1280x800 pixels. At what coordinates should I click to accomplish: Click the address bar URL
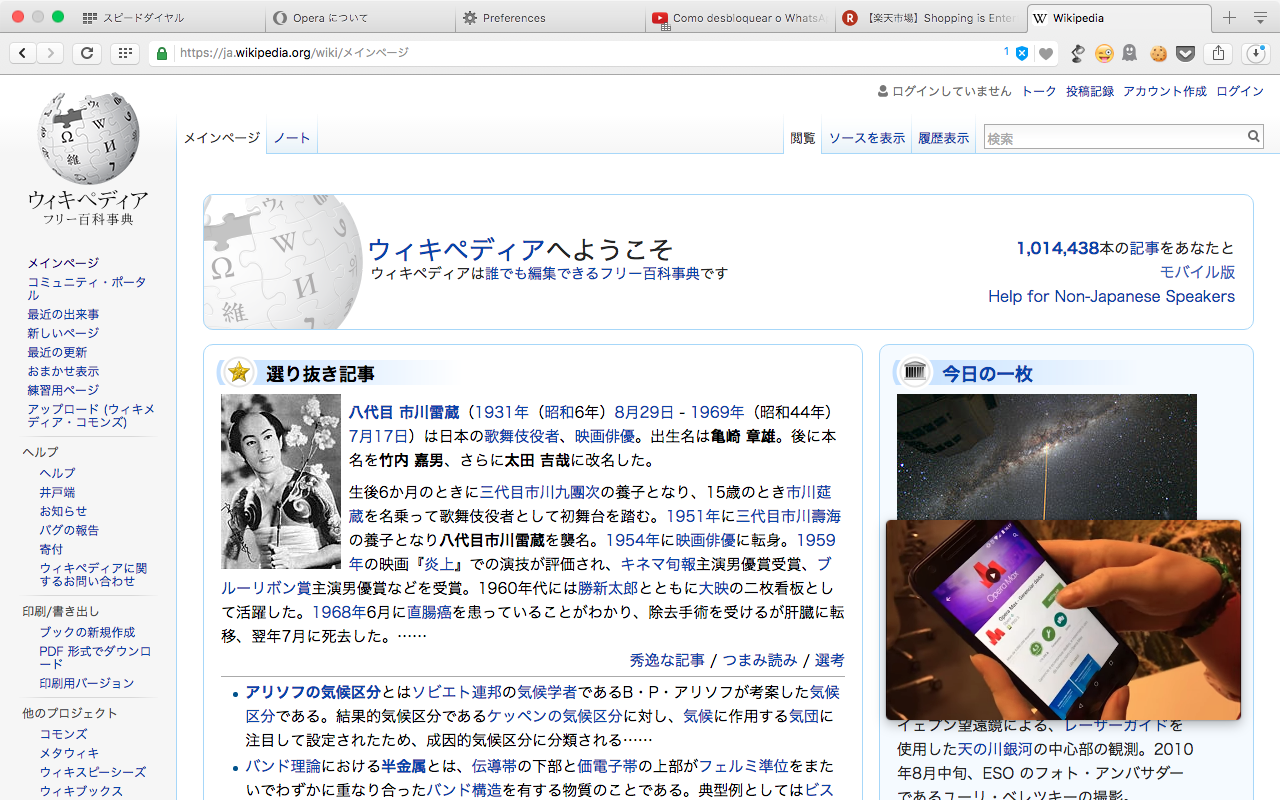tap(294, 53)
